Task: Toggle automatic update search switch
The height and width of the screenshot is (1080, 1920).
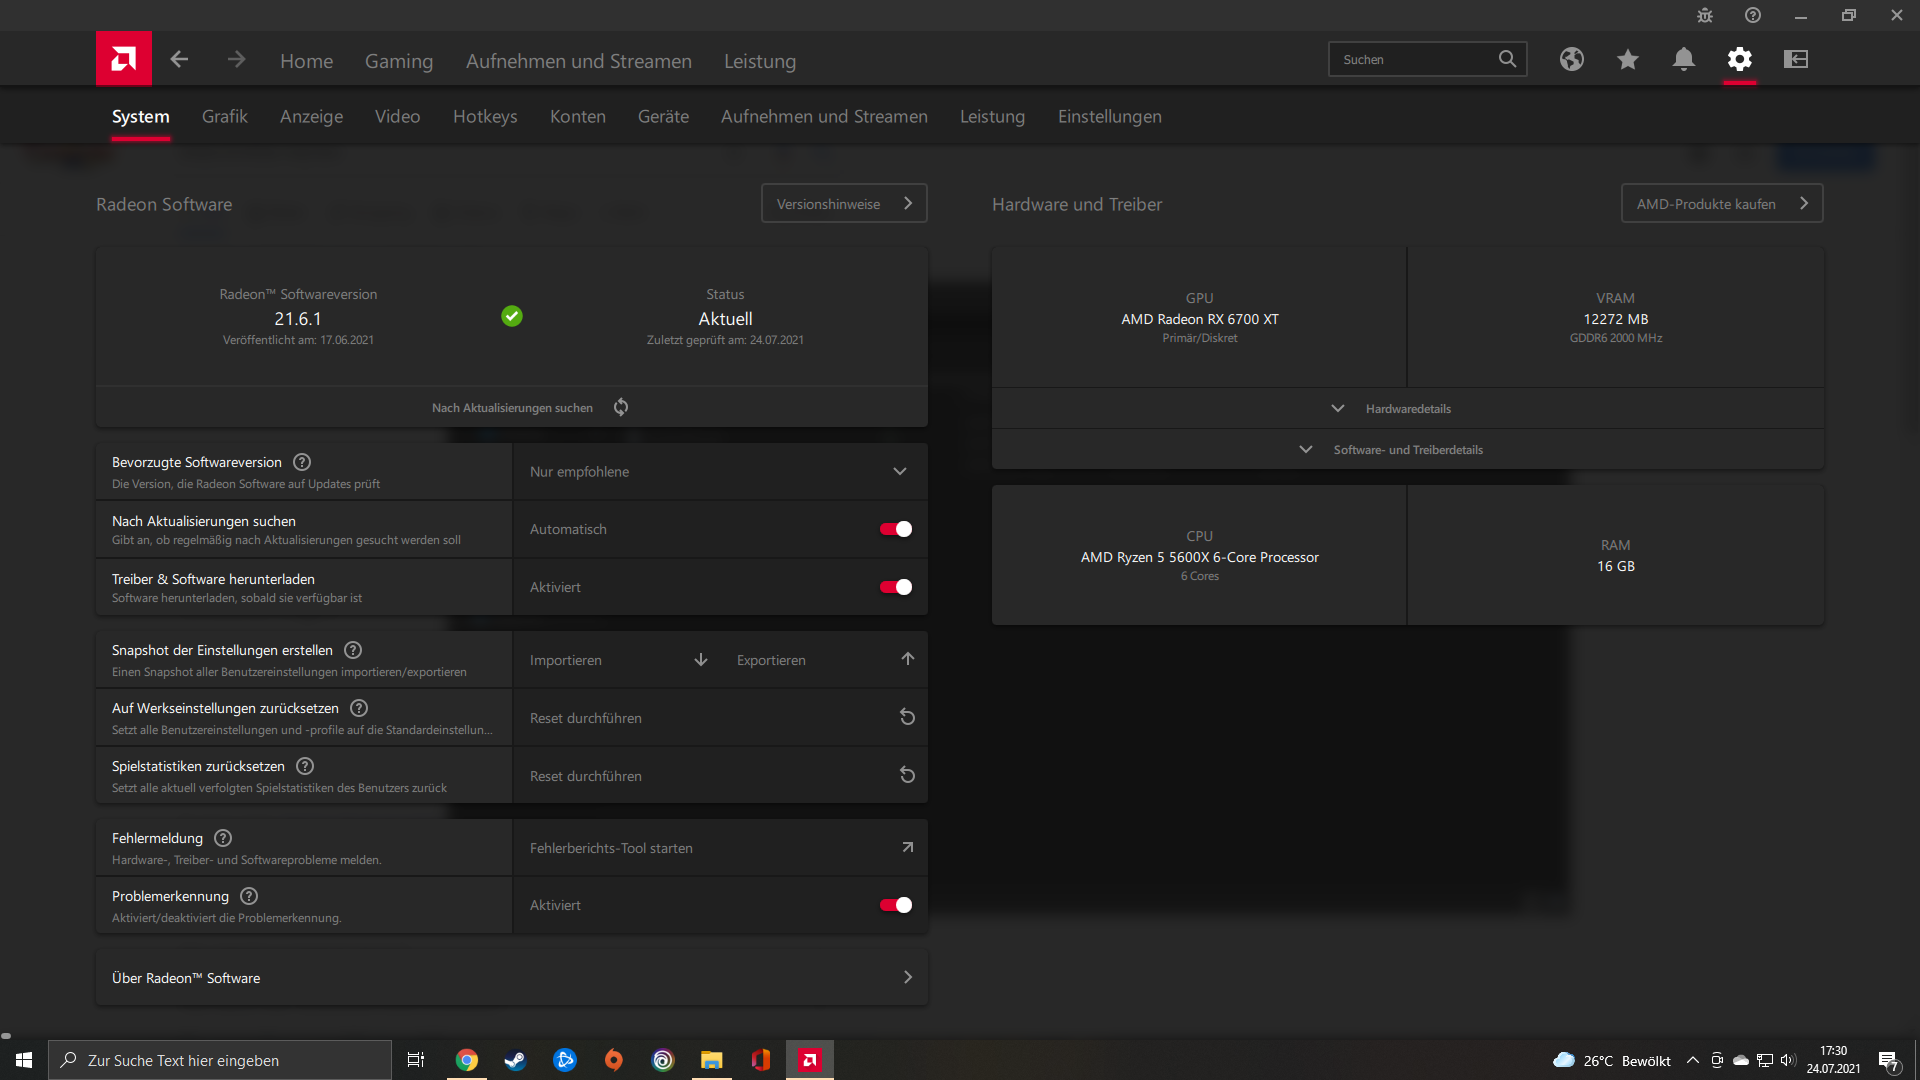Action: tap(896, 529)
